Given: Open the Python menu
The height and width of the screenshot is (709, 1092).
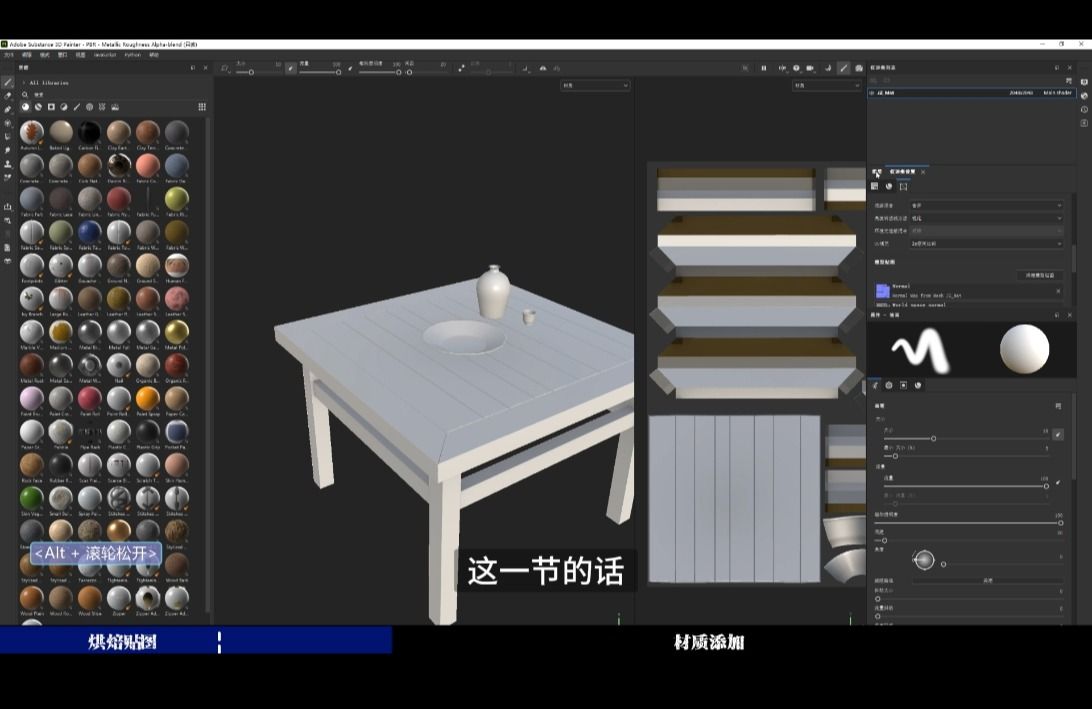Looking at the screenshot, I should point(132,55).
